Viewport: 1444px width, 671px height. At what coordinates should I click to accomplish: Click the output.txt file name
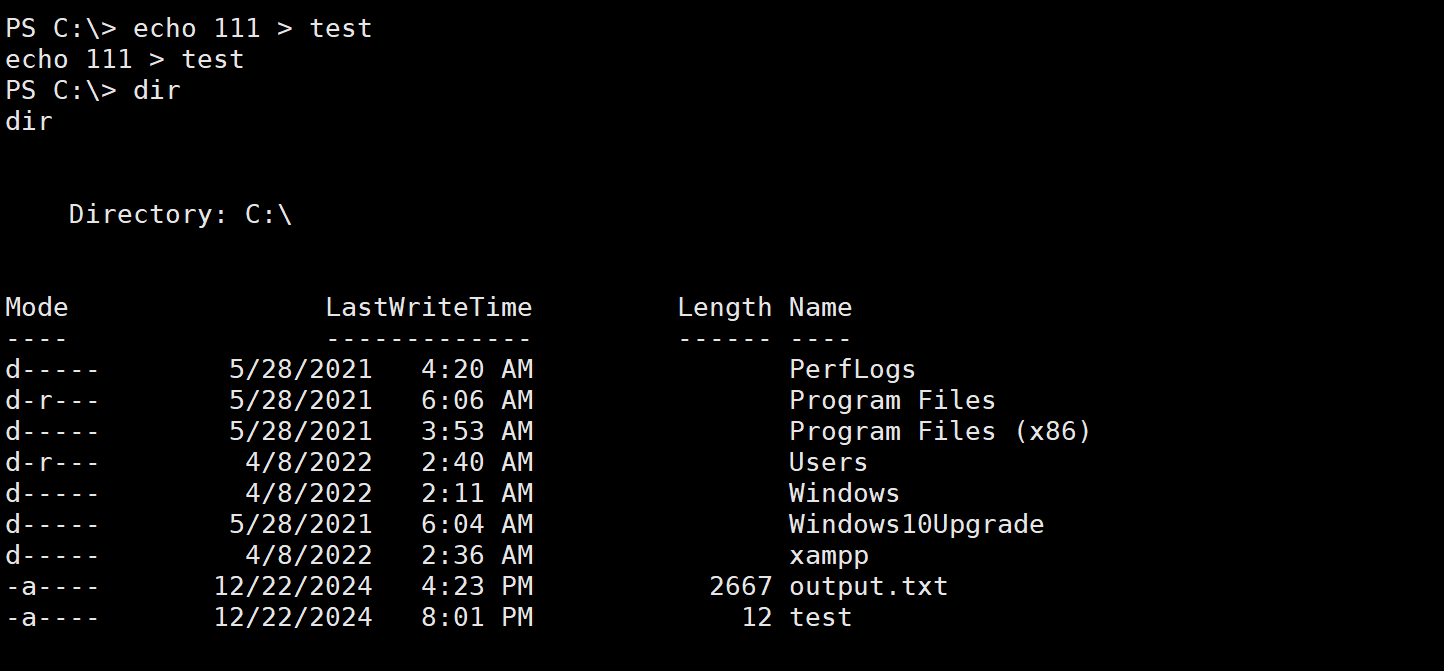click(868, 587)
